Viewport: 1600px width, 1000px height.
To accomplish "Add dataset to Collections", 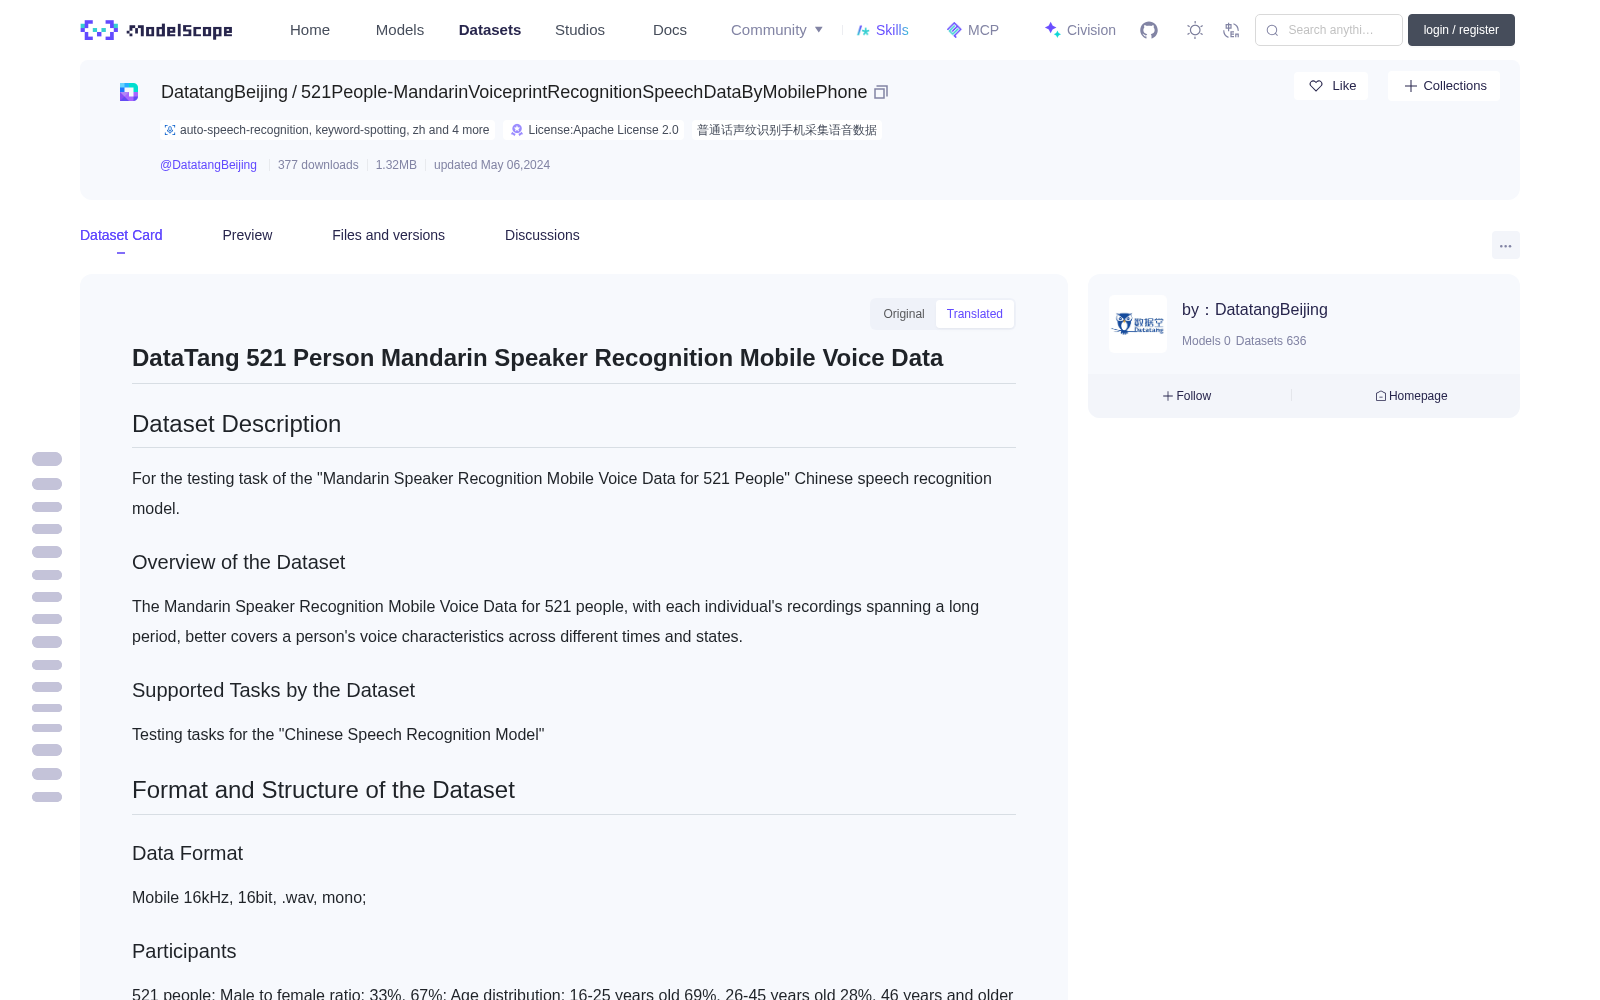I will pyautogui.click(x=1444, y=86).
